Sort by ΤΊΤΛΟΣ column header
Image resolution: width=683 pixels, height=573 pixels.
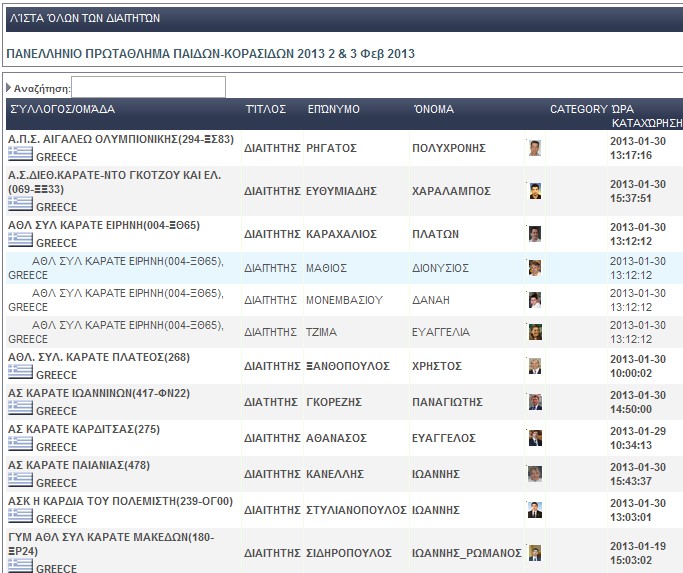click(266, 109)
